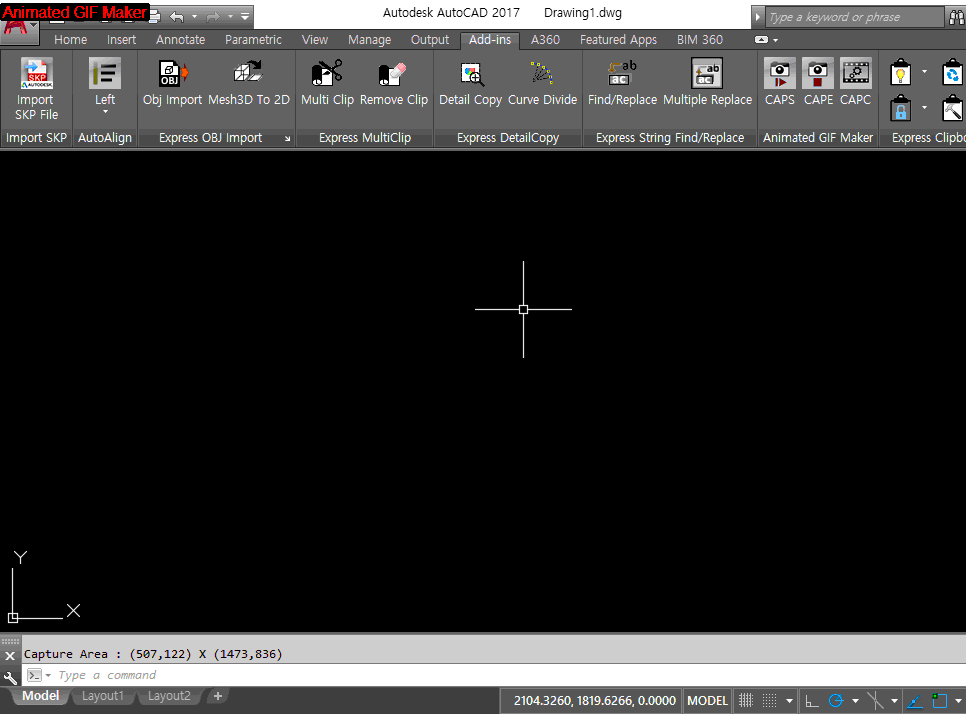Add a new layout with plus button
Viewport: 966px width, 714px height.
tap(217, 696)
